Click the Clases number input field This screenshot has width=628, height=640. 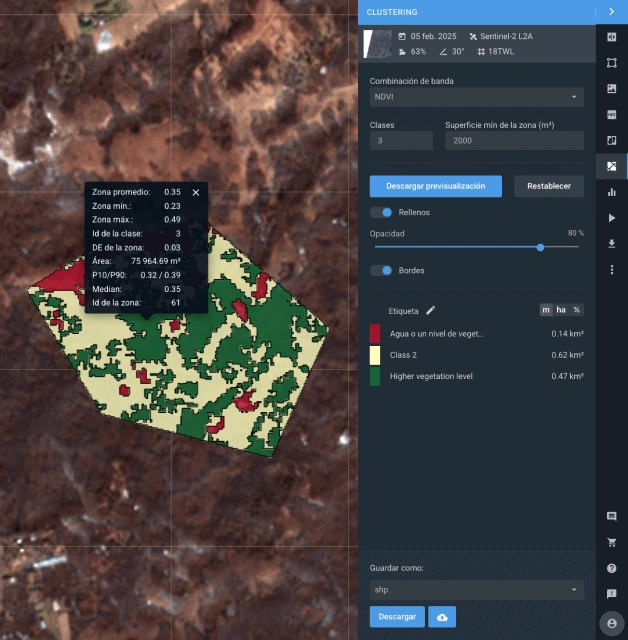[x=401, y=141]
